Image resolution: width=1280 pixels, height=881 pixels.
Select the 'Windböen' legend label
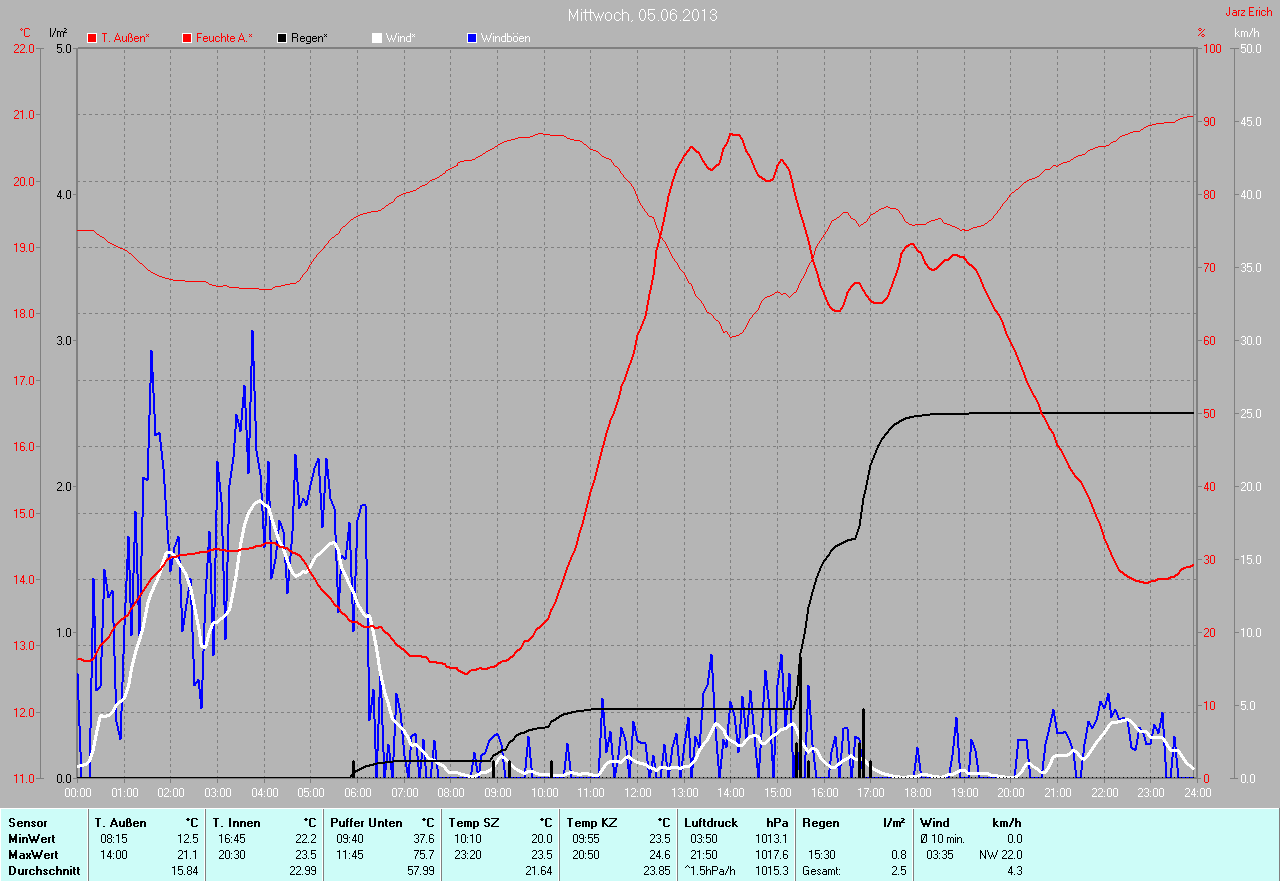505,38
